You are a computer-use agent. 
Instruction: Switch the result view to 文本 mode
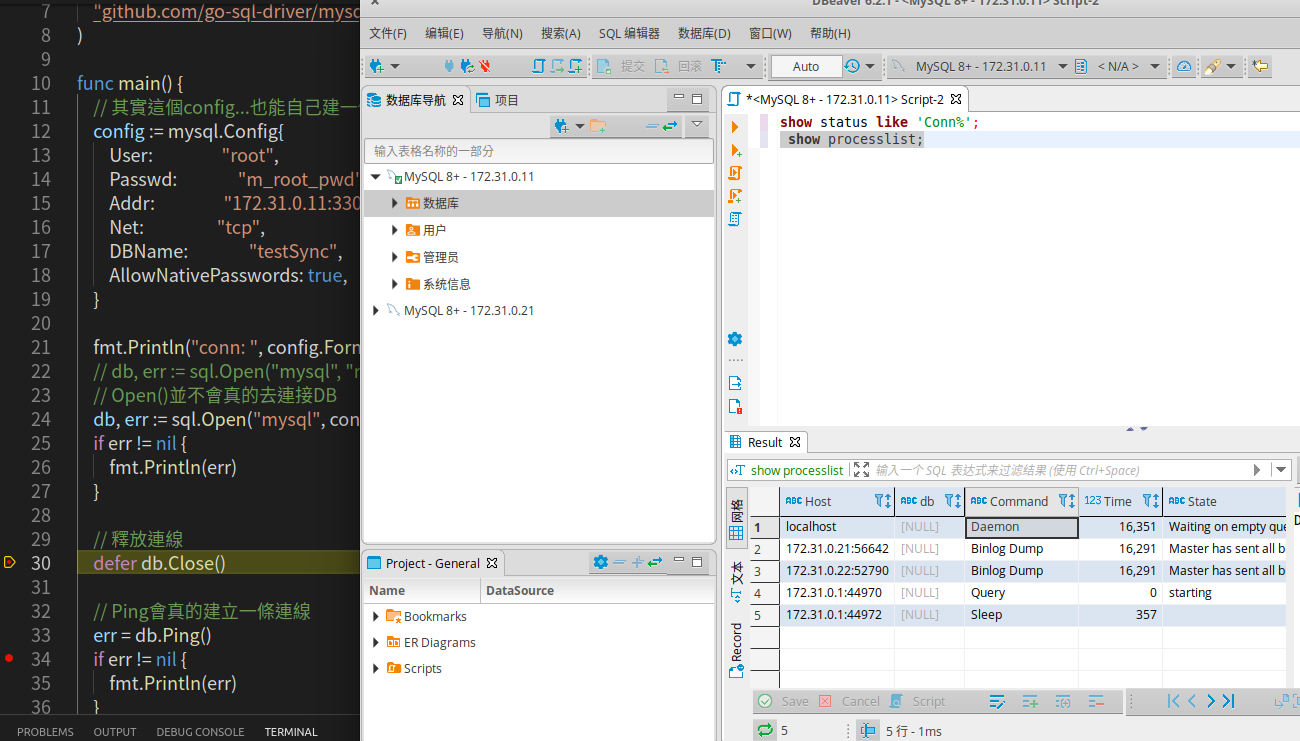click(737, 578)
